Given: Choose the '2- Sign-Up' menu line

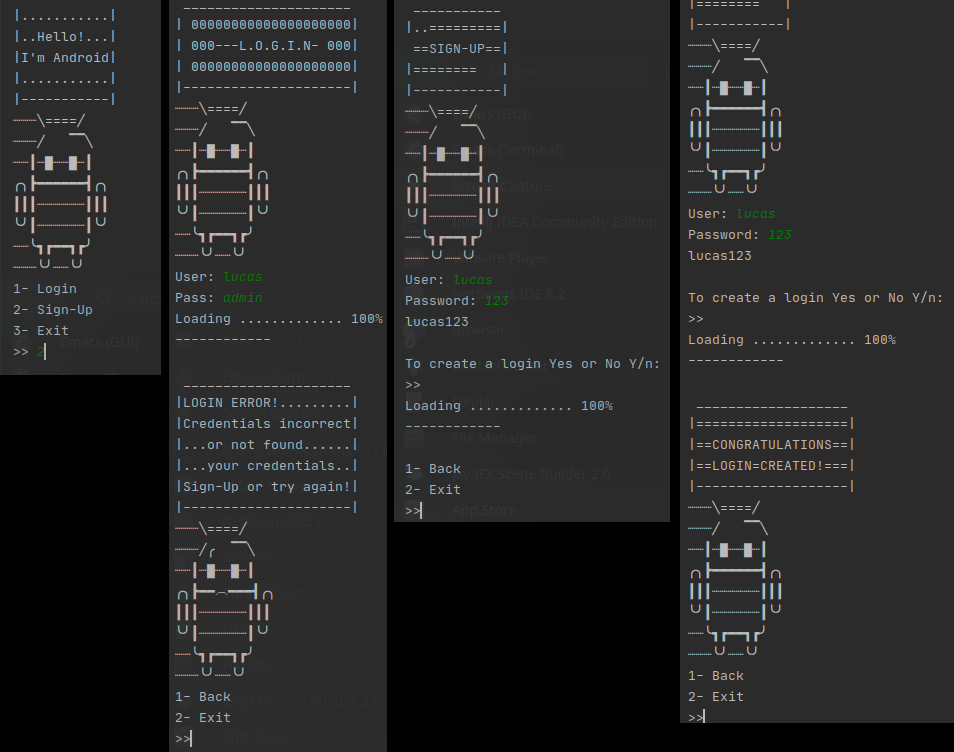Looking at the screenshot, I should click(x=53, y=310).
